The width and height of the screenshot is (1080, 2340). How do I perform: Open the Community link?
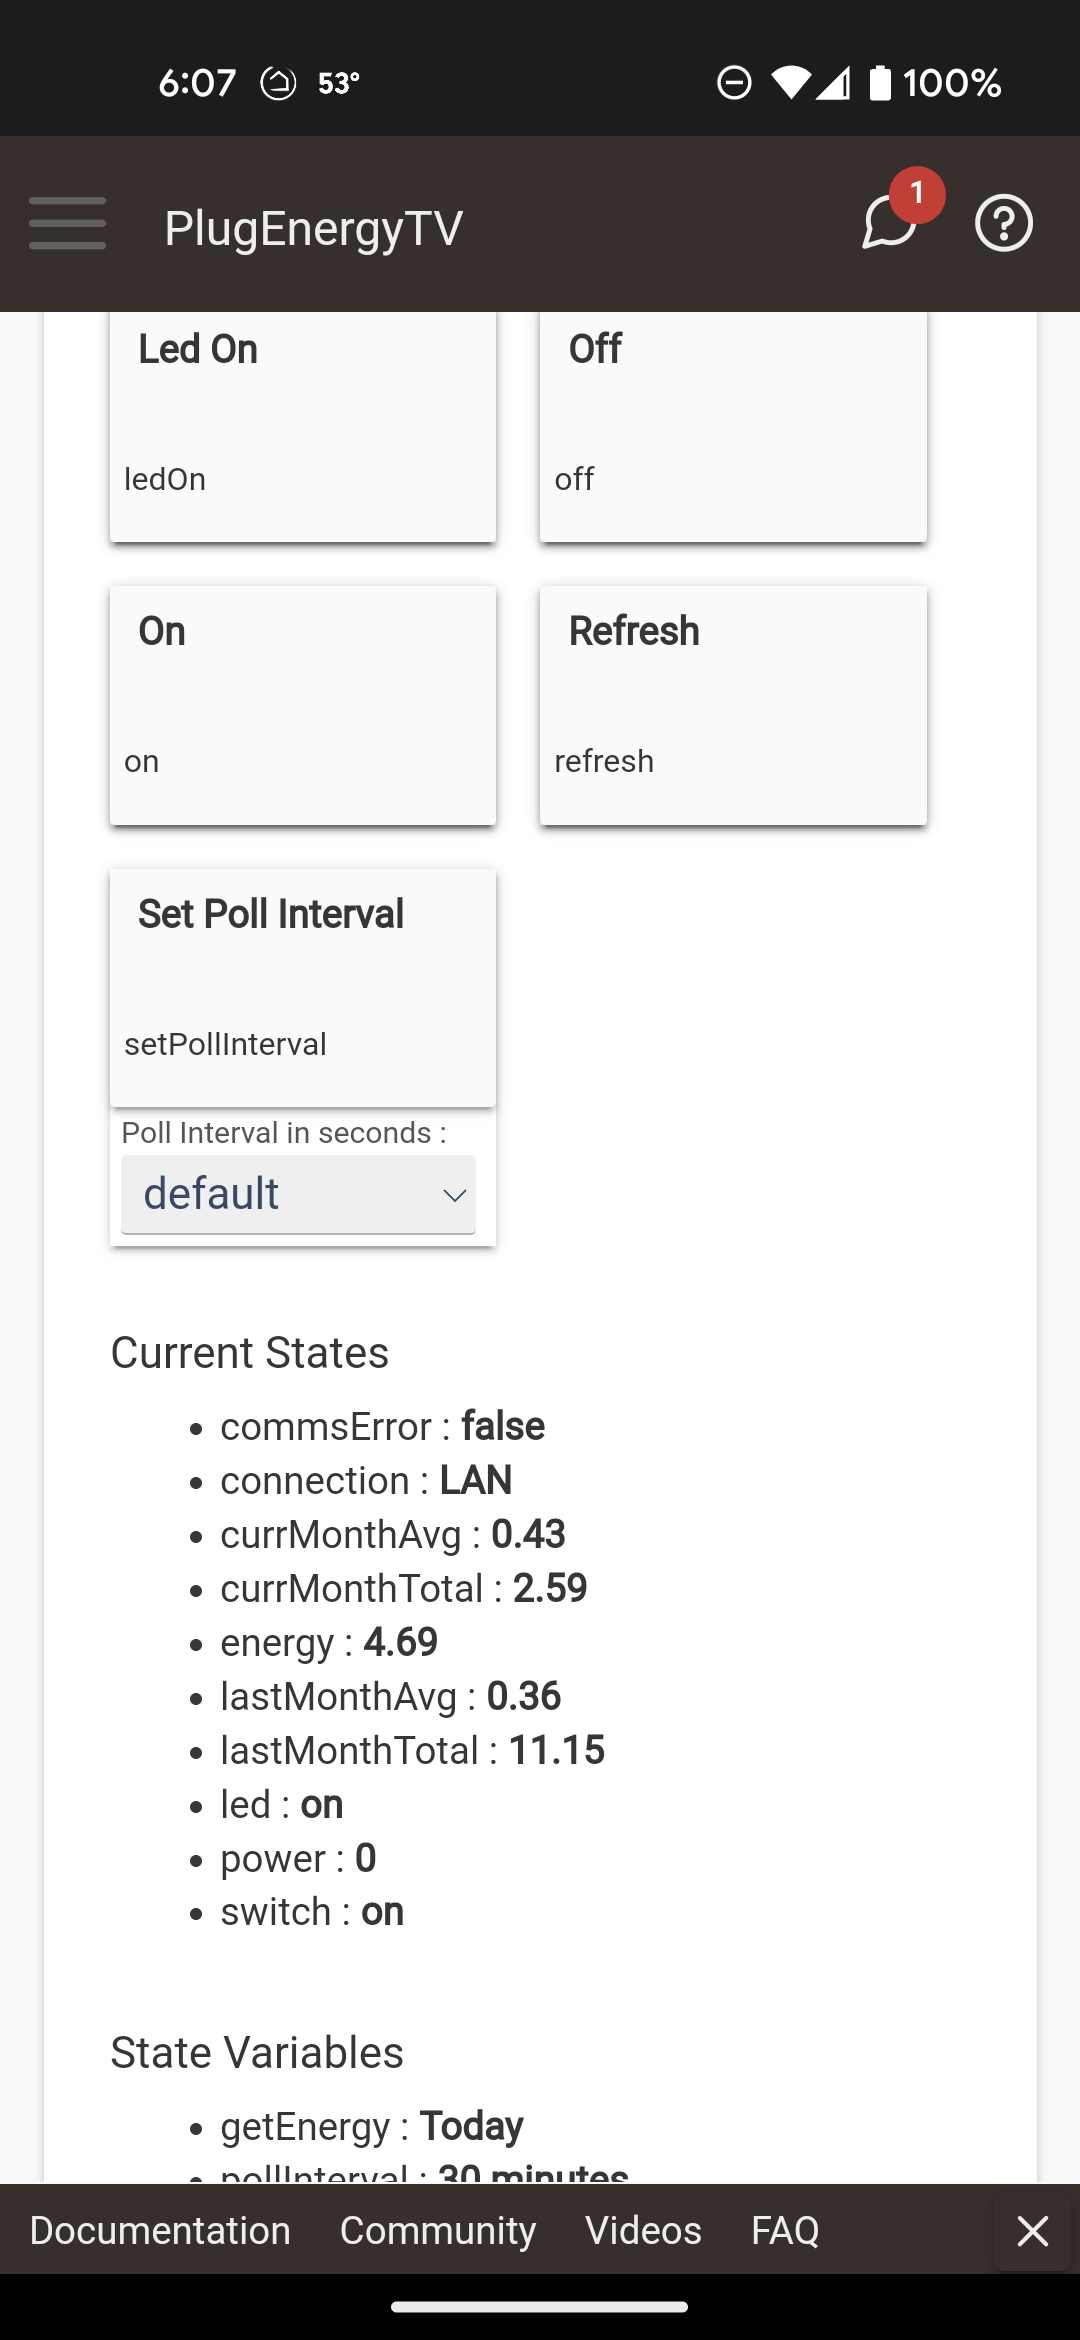click(x=438, y=2231)
